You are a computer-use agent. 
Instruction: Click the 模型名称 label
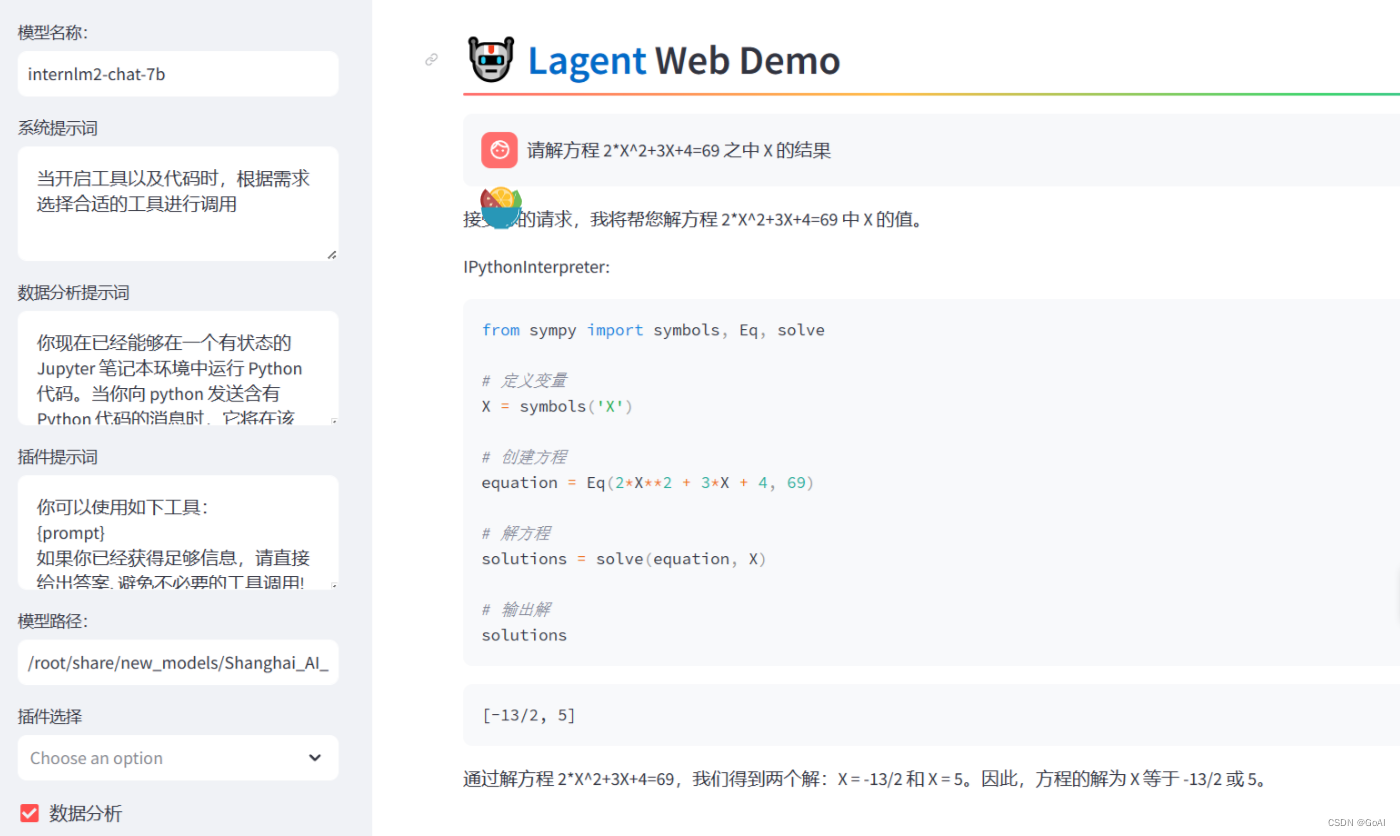click(53, 33)
